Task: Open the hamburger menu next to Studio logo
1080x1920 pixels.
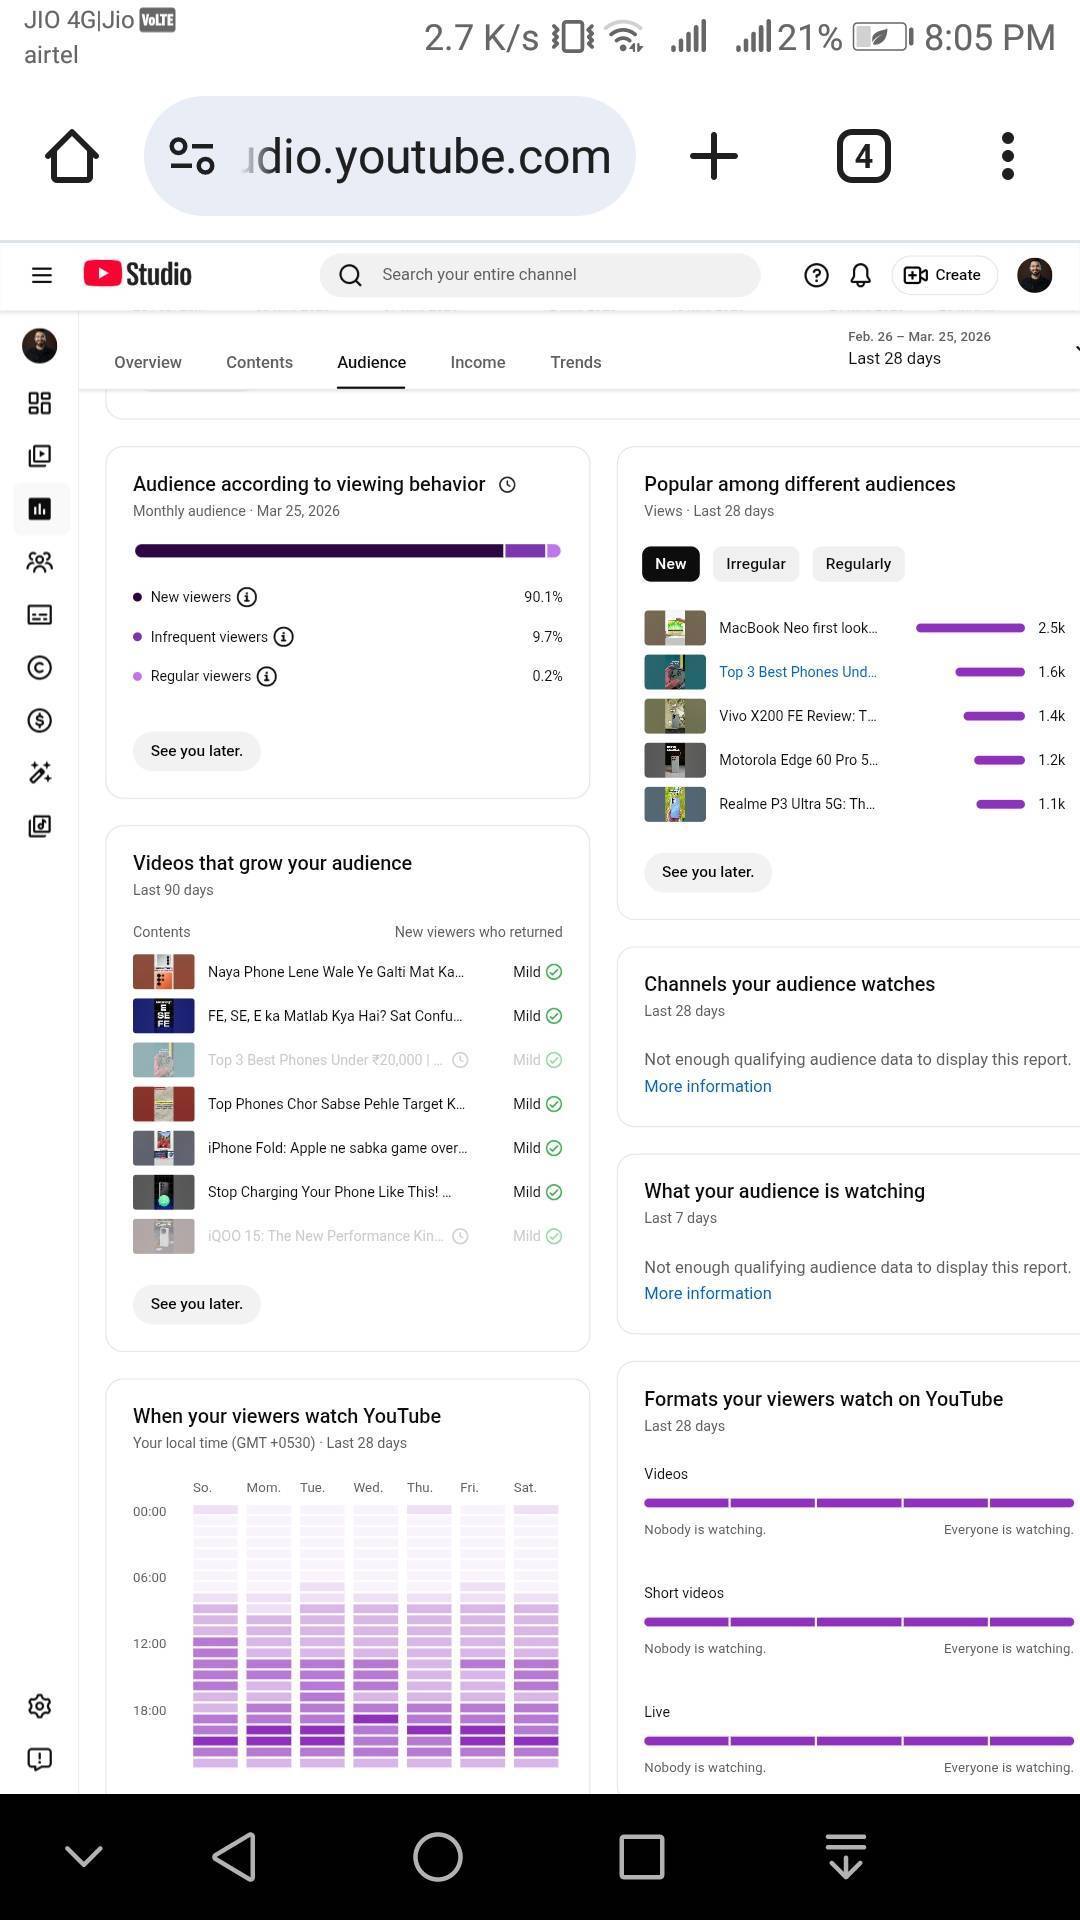Action: [x=42, y=275]
